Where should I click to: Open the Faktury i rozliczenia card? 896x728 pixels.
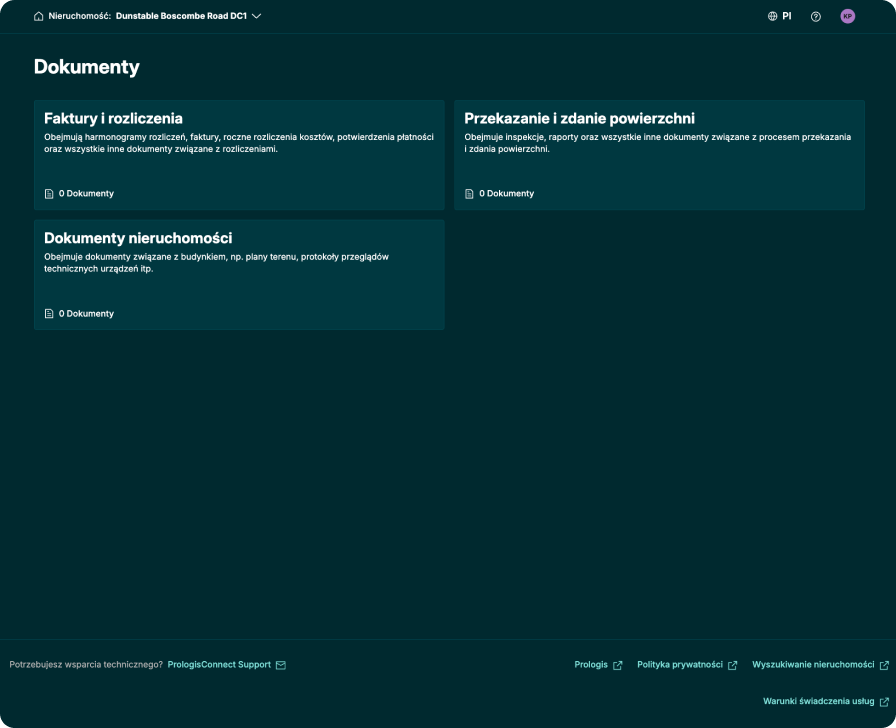point(239,155)
